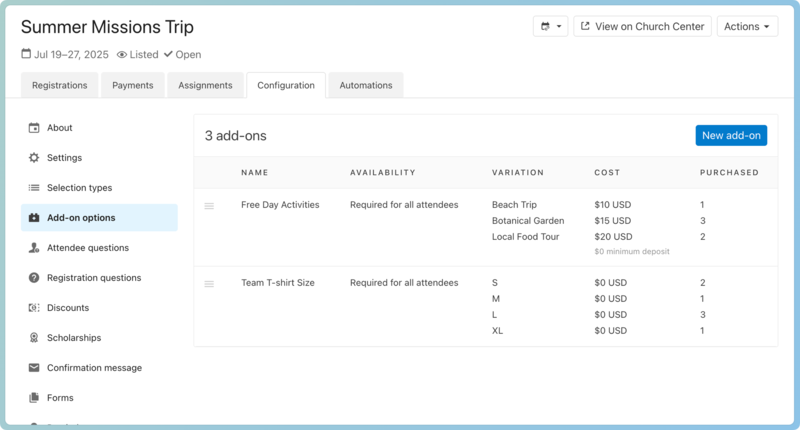
Task: Click drag handle for Free Day Activities
Action: [x=209, y=206]
